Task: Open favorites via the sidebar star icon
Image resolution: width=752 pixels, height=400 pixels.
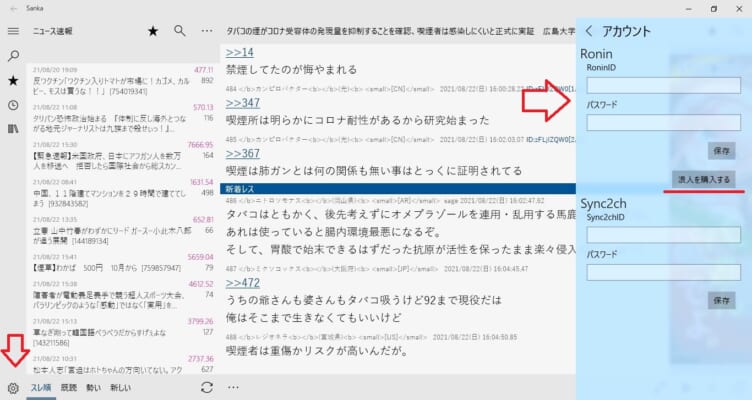Action: (13, 80)
